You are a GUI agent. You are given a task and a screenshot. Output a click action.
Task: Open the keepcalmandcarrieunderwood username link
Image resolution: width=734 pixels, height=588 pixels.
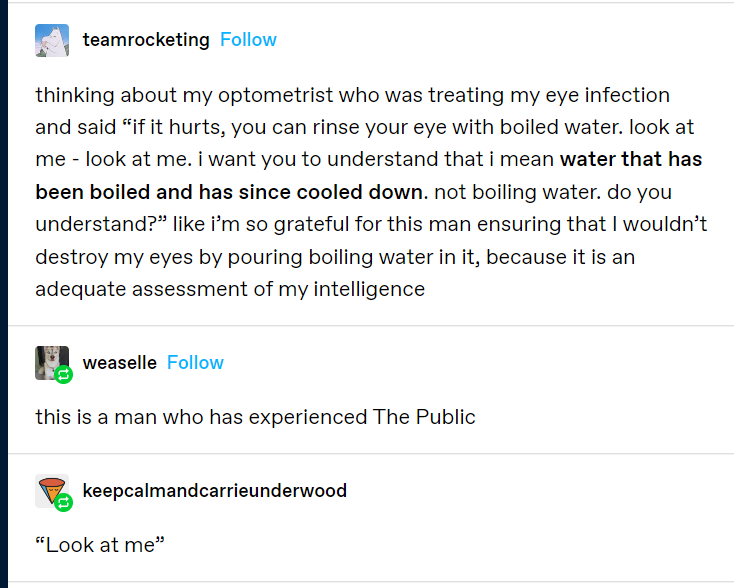point(215,491)
